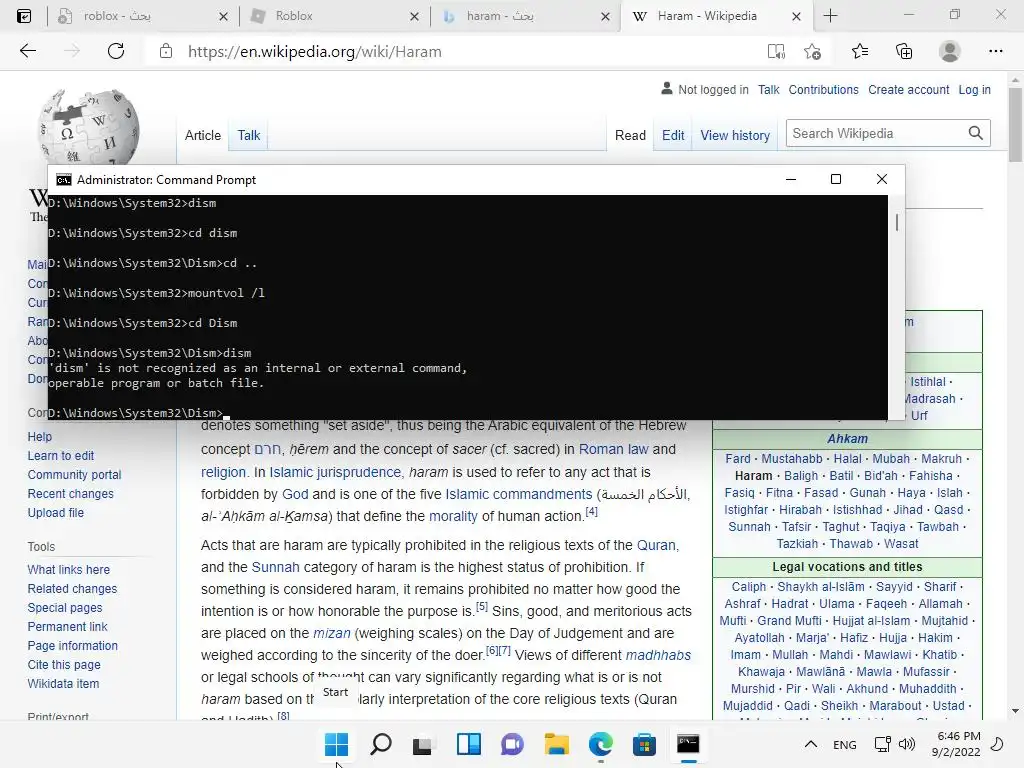Open Task View on the taskbar

pos(423,744)
